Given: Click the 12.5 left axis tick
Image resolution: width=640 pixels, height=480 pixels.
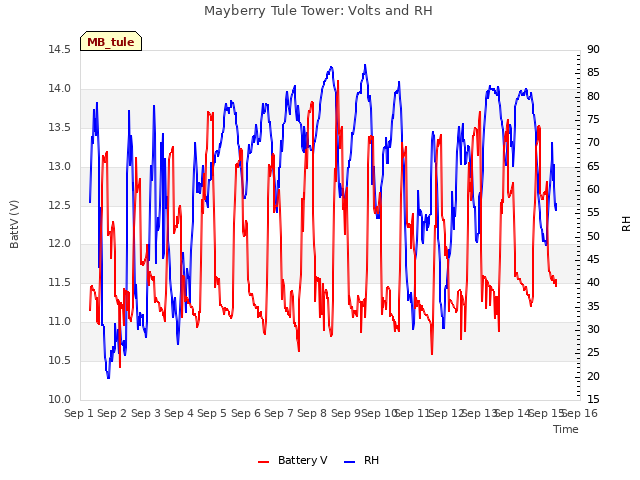Looking at the screenshot, I should (60, 205).
